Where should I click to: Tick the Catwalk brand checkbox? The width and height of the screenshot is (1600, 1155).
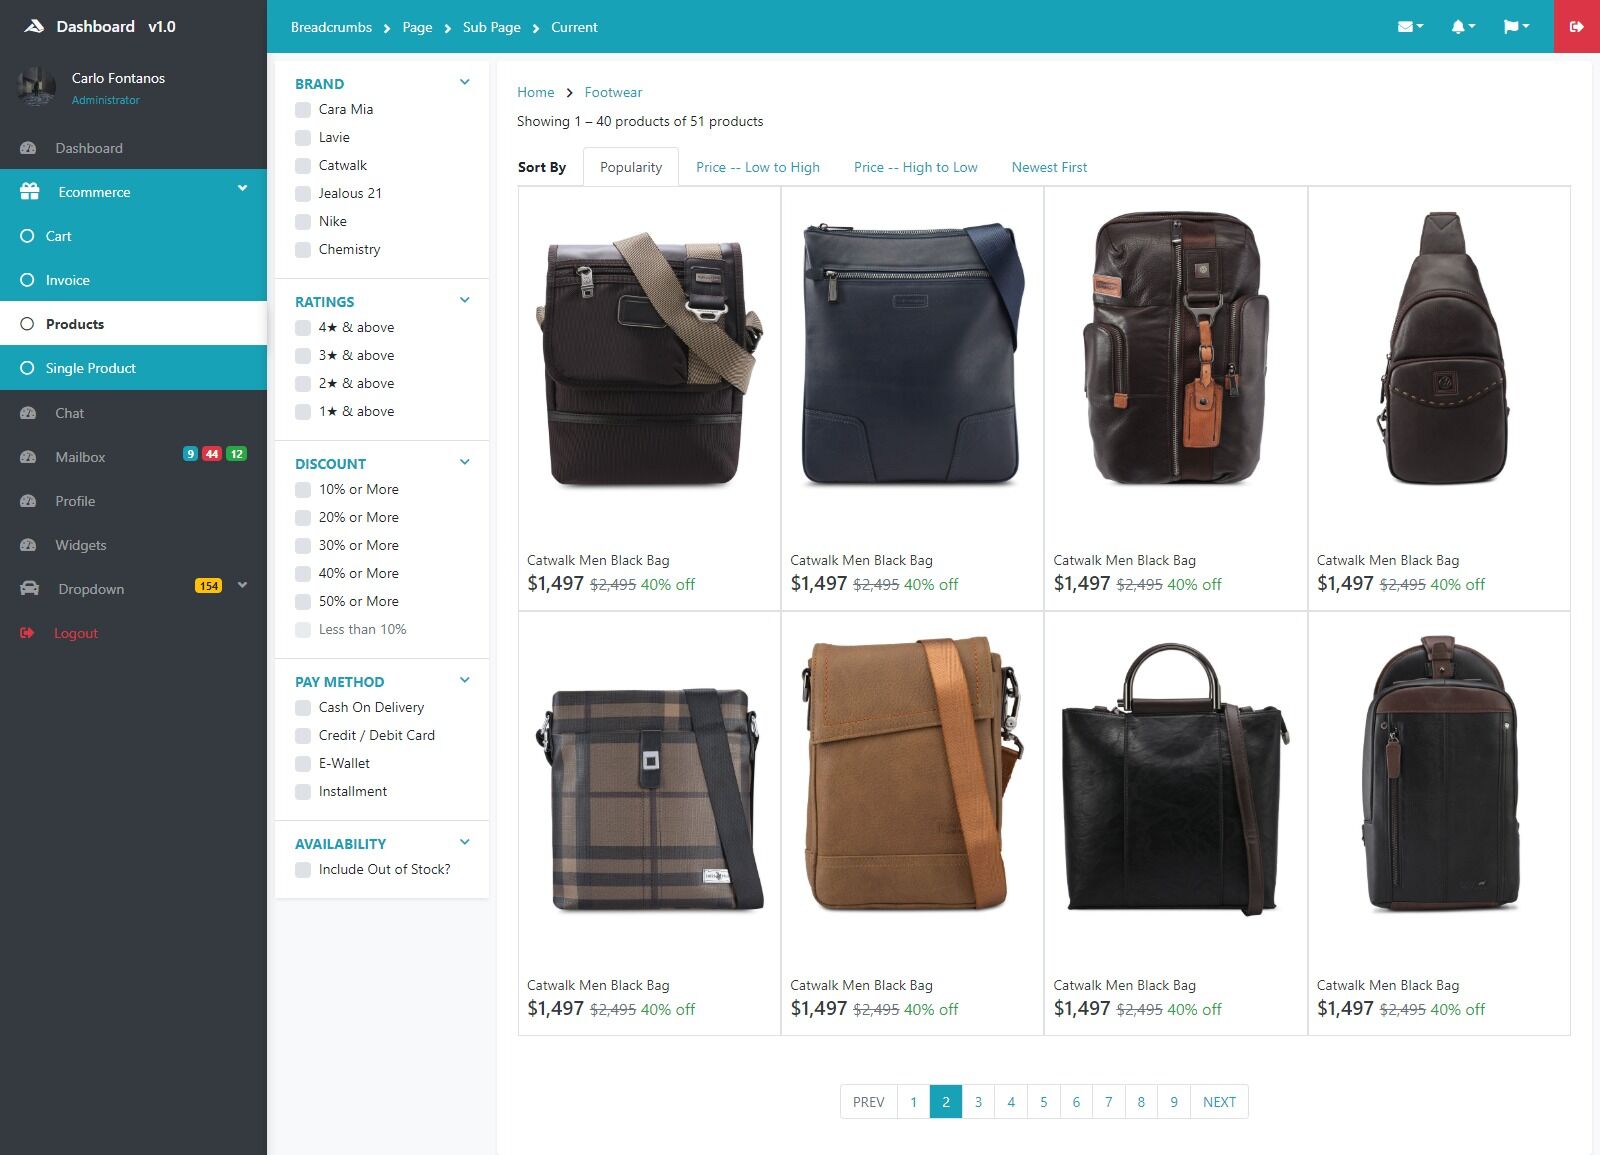click(303, 166)
